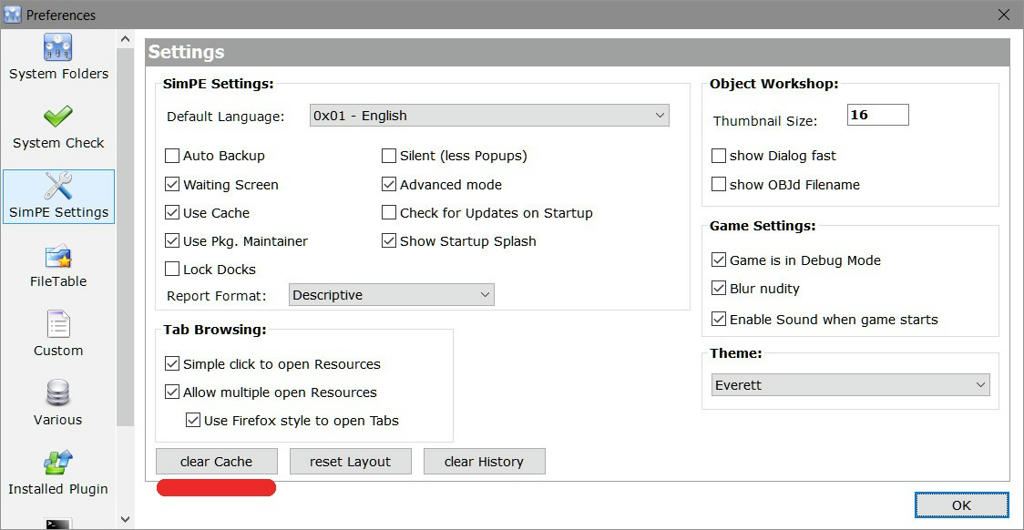
Task: Enable the Auto Backup checkbox
Action: coord(173,156)
